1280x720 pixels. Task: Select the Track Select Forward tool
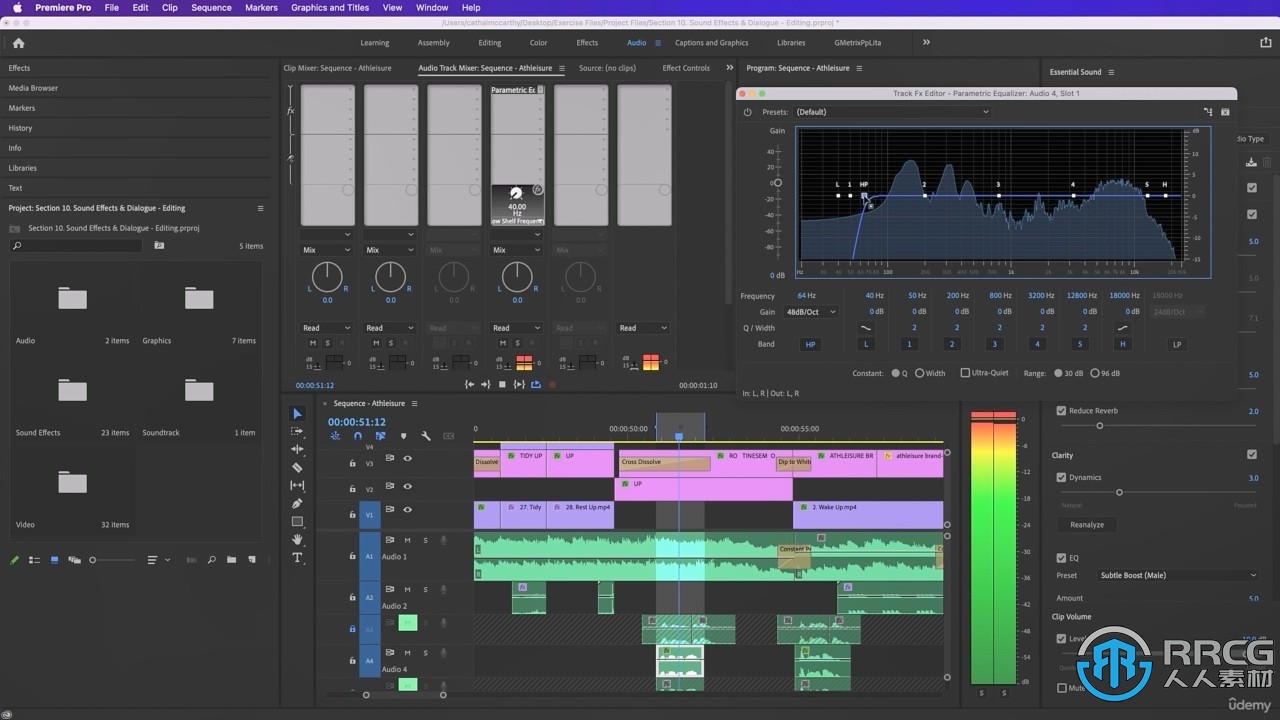click(x=297, y=431)
